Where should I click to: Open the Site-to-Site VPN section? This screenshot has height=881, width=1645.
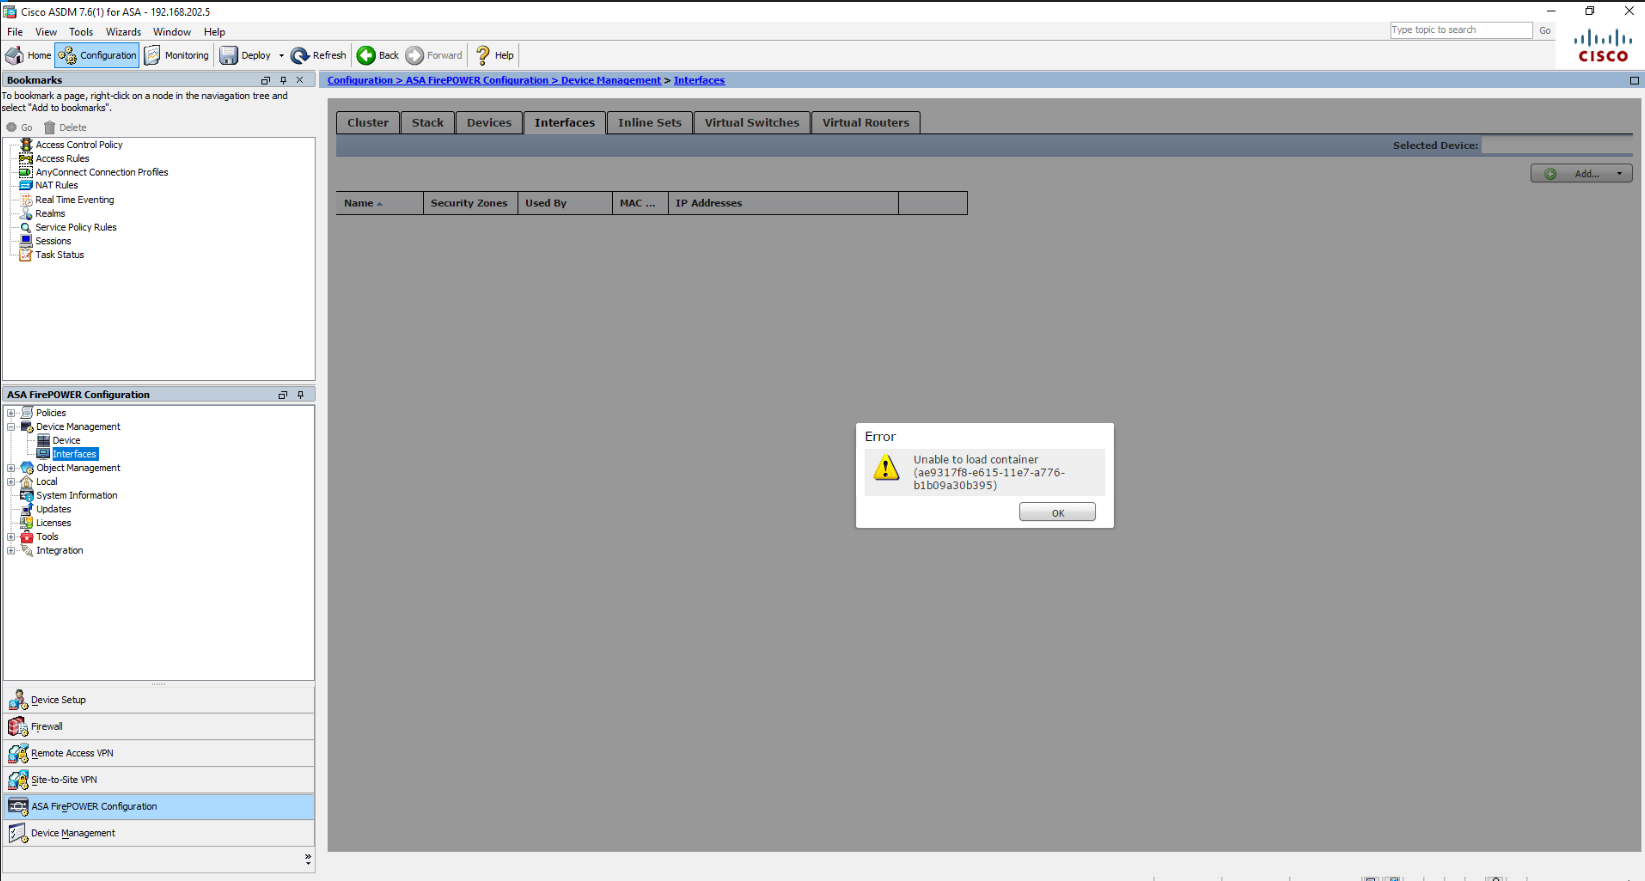pyautogui.click(x=159, y=780)
